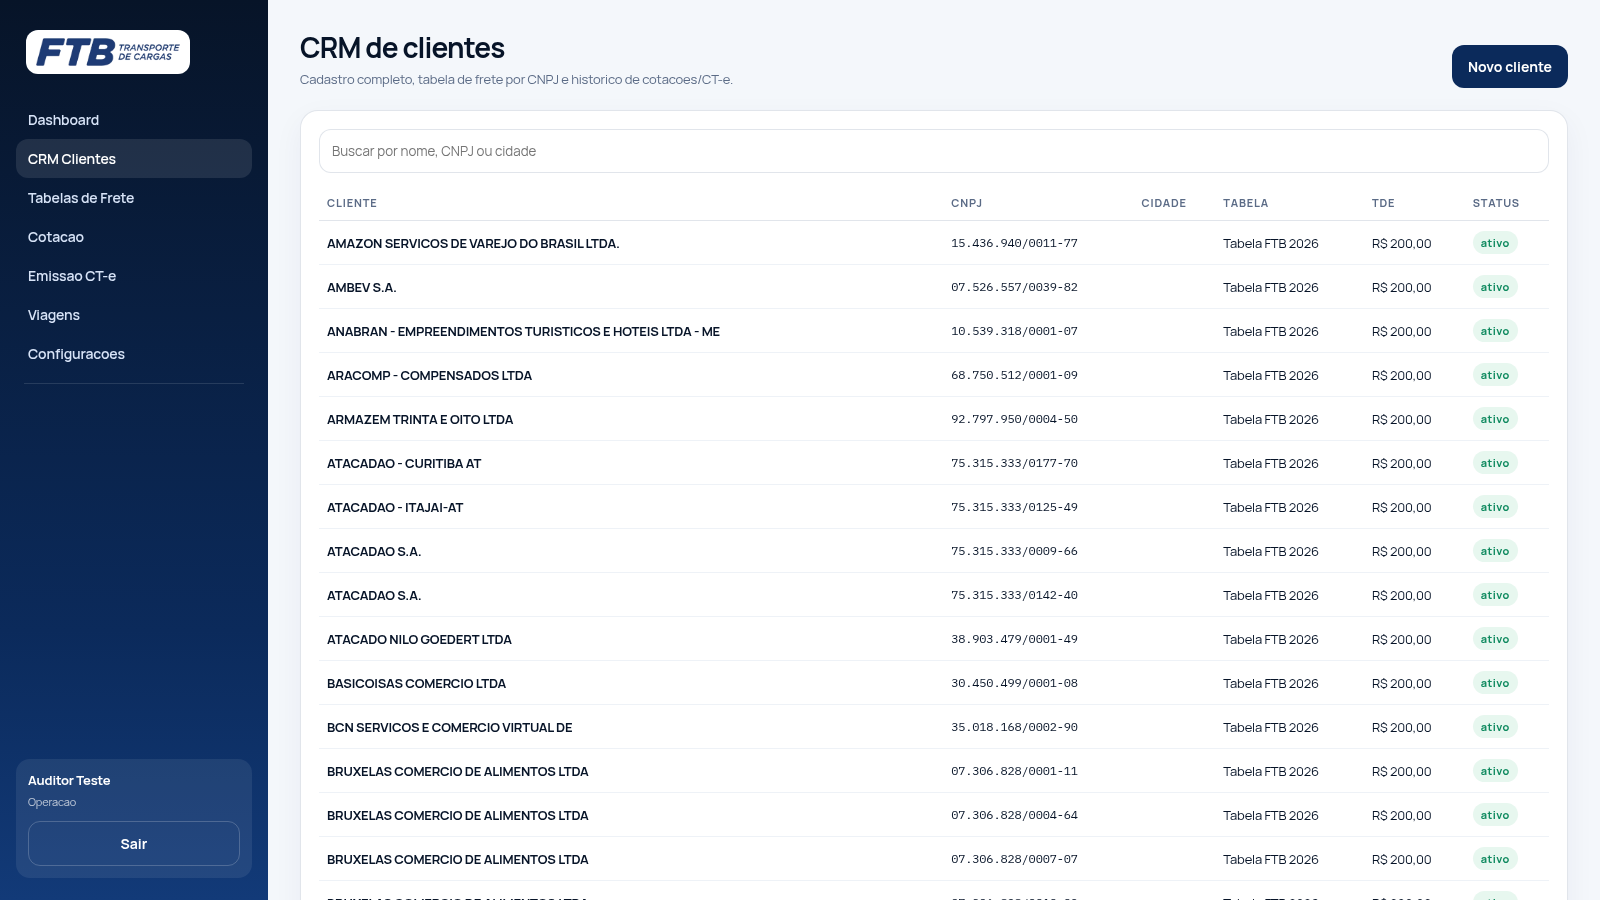
Task: Click the TABELA column header
Action: coord(1246,203)
